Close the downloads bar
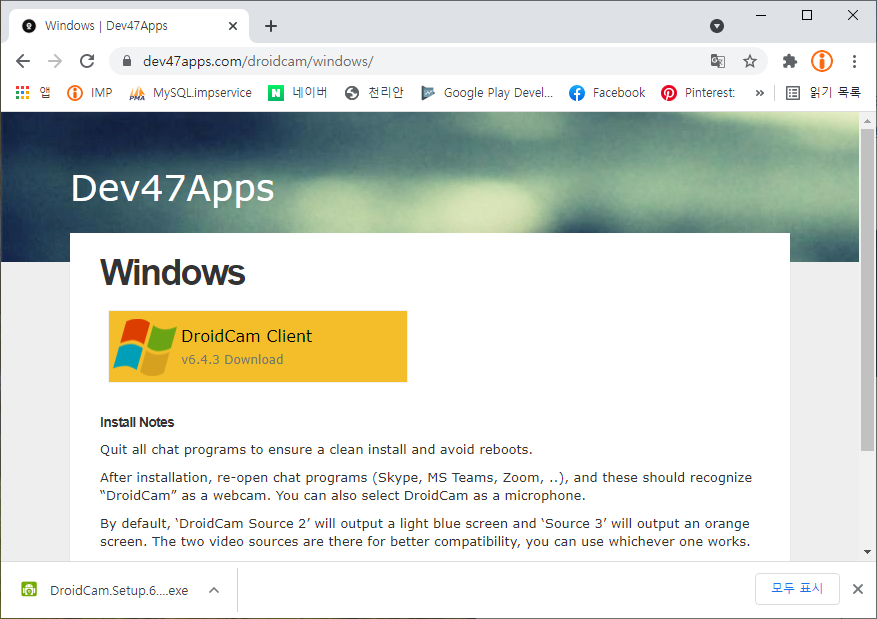This screenshot has height=619, width=877. (857, 588)
